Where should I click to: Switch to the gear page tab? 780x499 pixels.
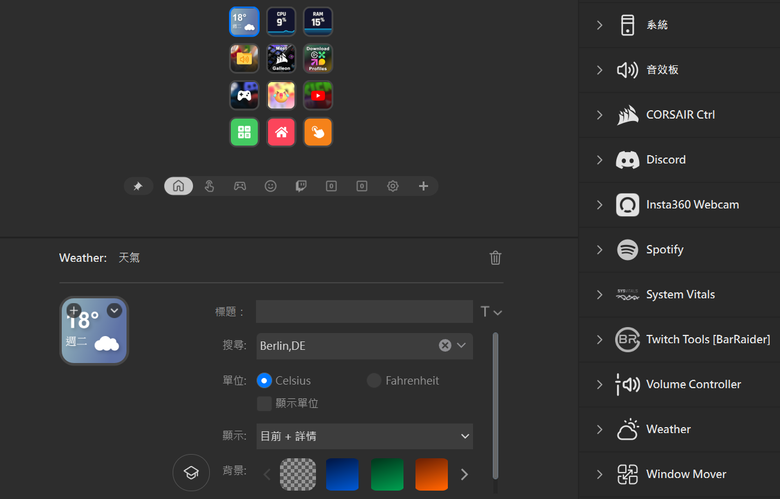pyautogui.click(x=393, y=186)
